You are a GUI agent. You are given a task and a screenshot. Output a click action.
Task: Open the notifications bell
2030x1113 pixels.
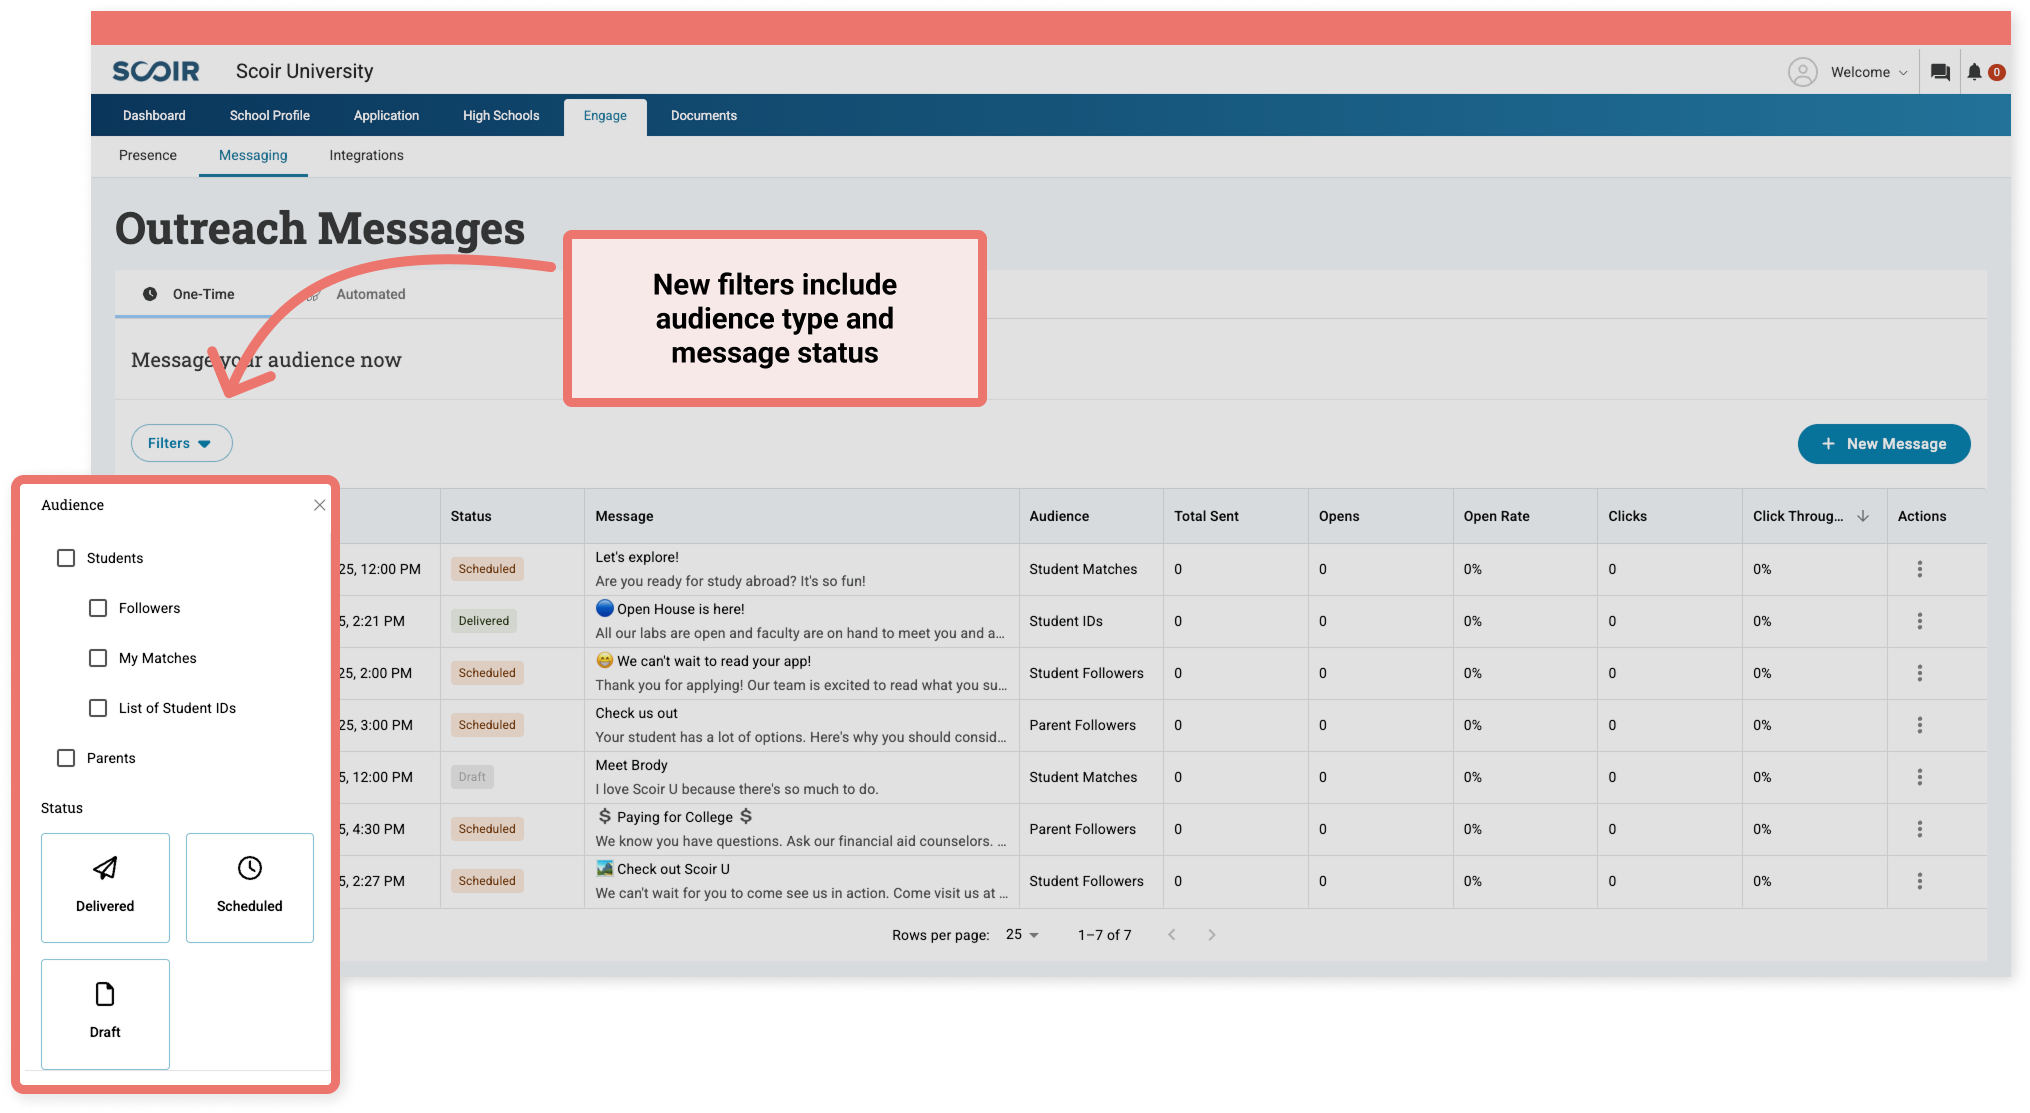(x=1972, y=71)
